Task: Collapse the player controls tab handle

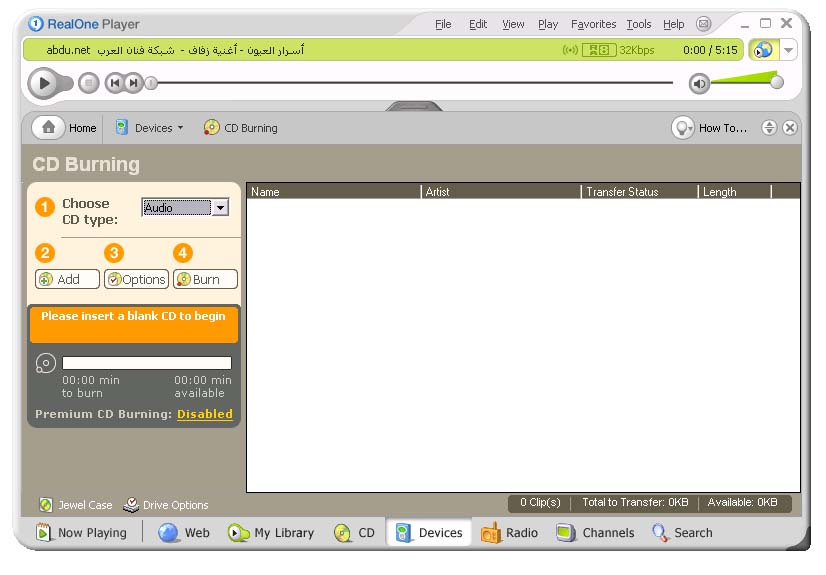Action: pyautogui.click(x=414, y=106)
